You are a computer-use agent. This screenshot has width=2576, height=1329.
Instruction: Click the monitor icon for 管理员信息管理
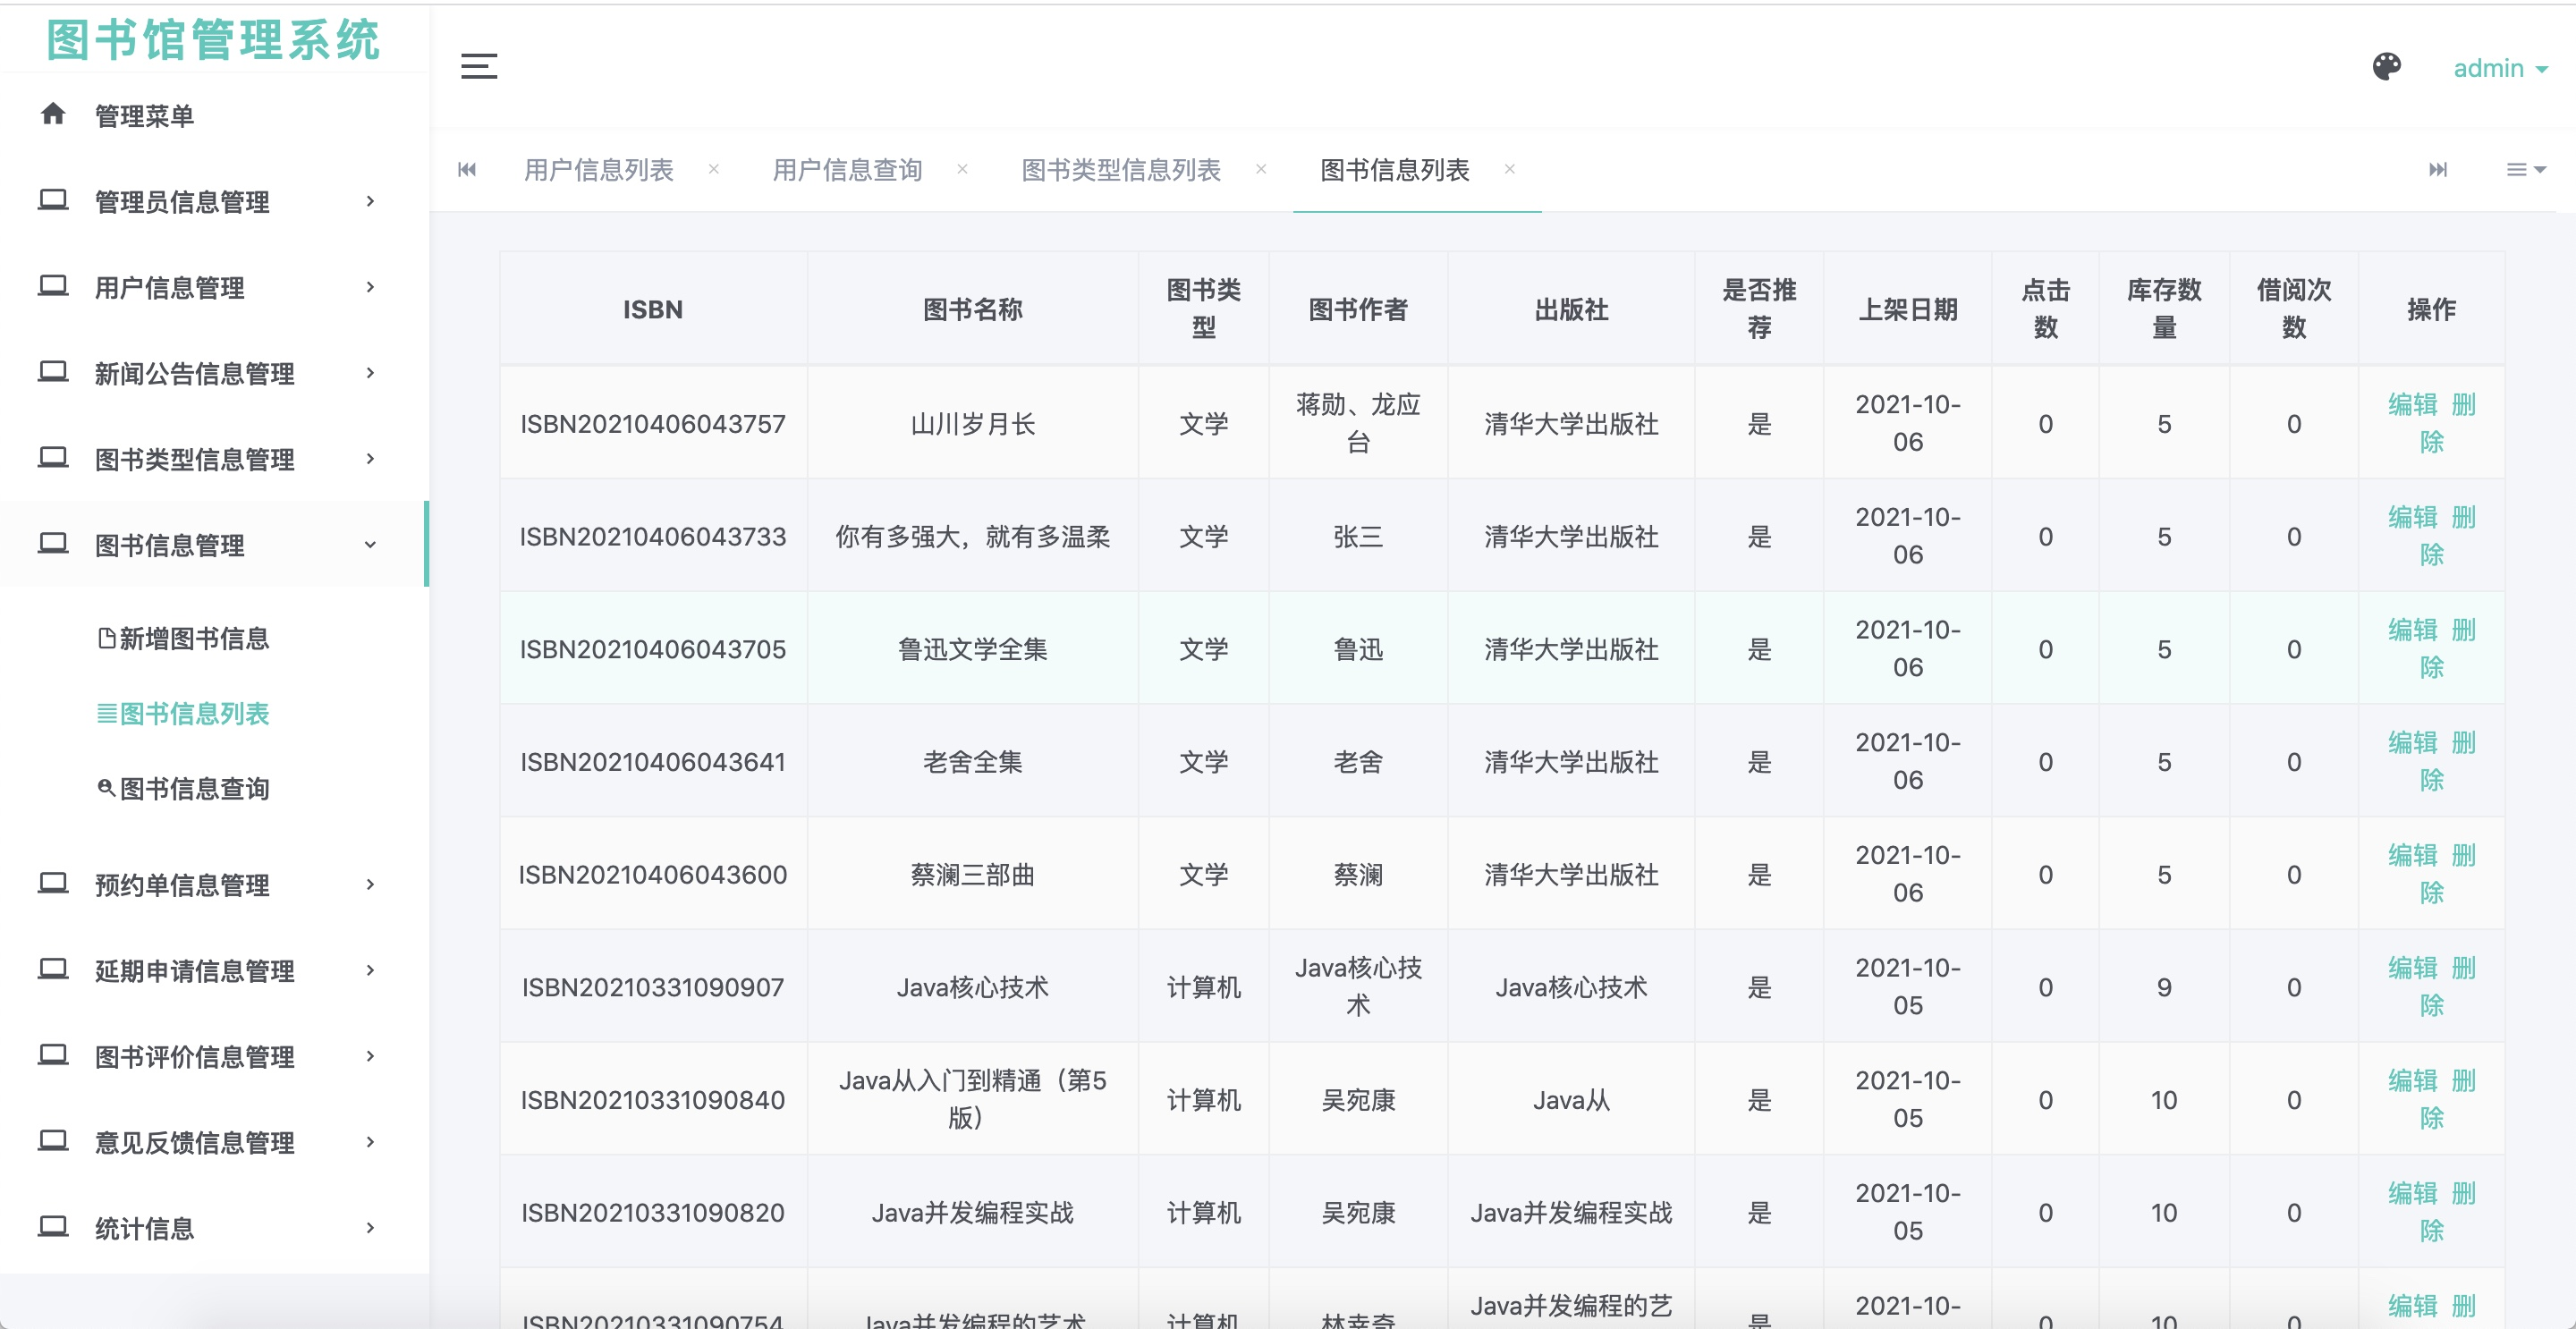53,200
